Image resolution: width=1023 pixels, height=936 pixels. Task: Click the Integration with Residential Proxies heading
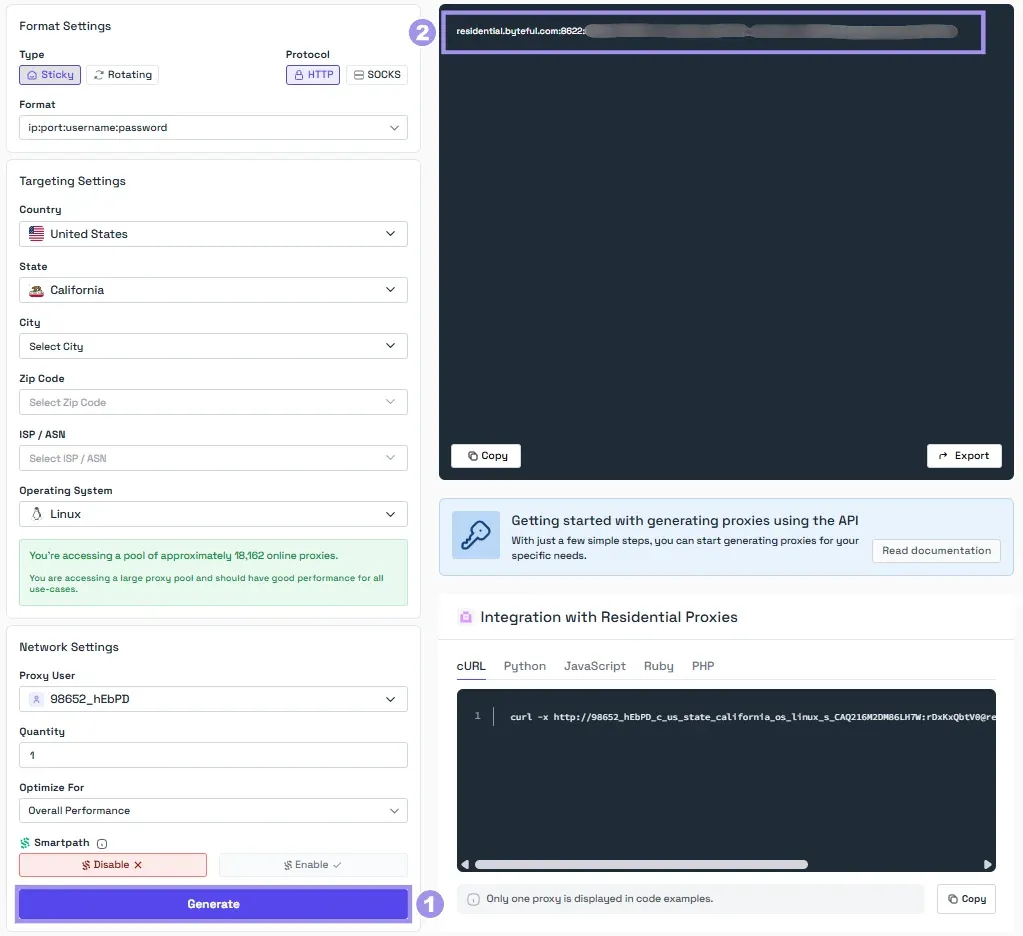click(x=609, y=617)
